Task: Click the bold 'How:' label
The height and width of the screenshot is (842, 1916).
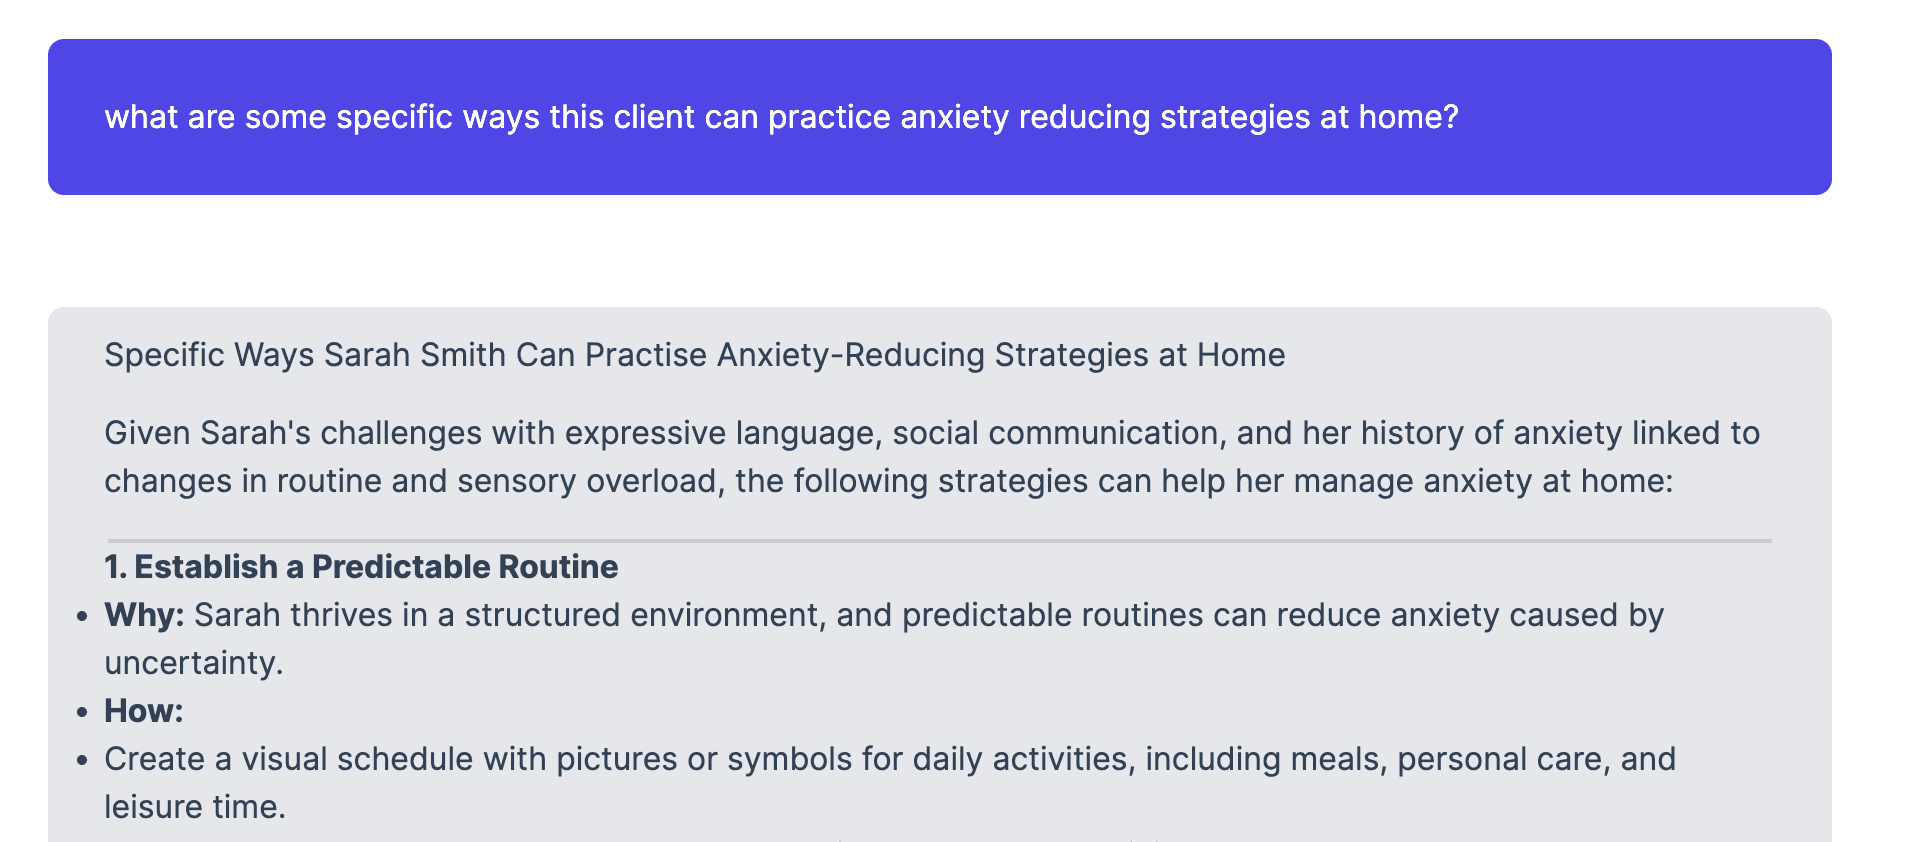Action: coord(144,711)
